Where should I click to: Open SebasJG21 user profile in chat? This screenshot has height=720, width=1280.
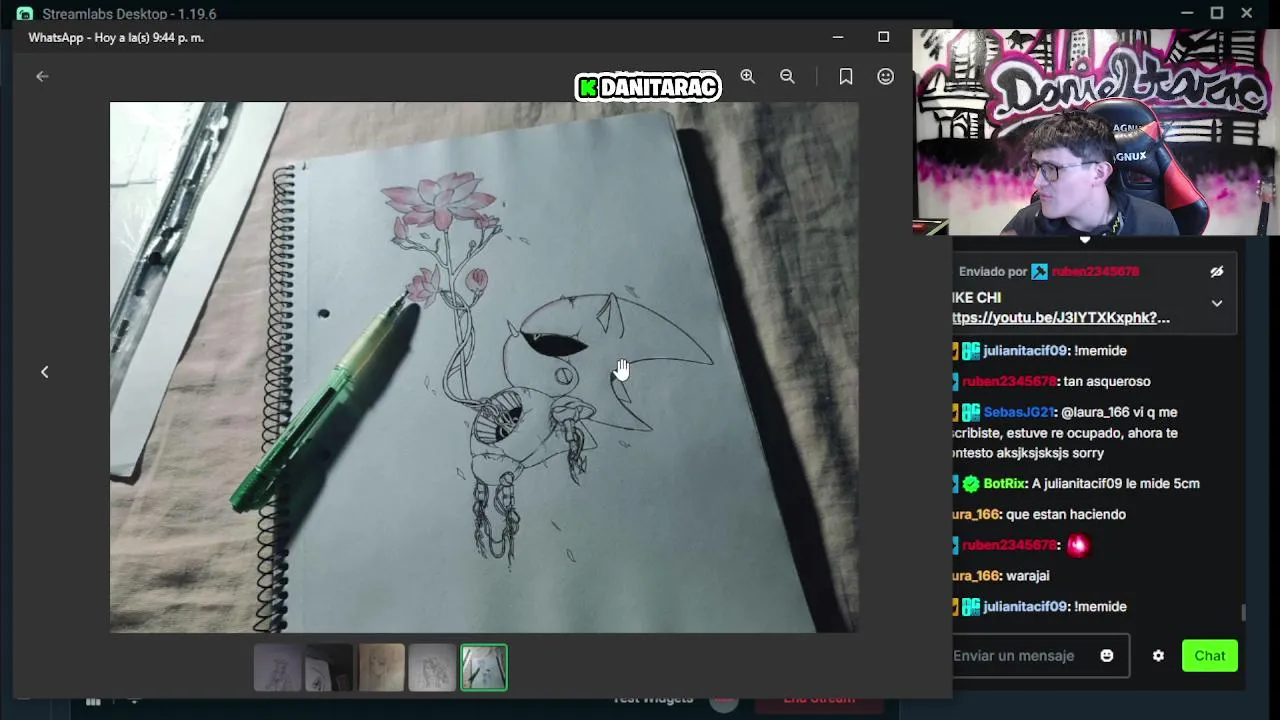tap(1019, 412)
